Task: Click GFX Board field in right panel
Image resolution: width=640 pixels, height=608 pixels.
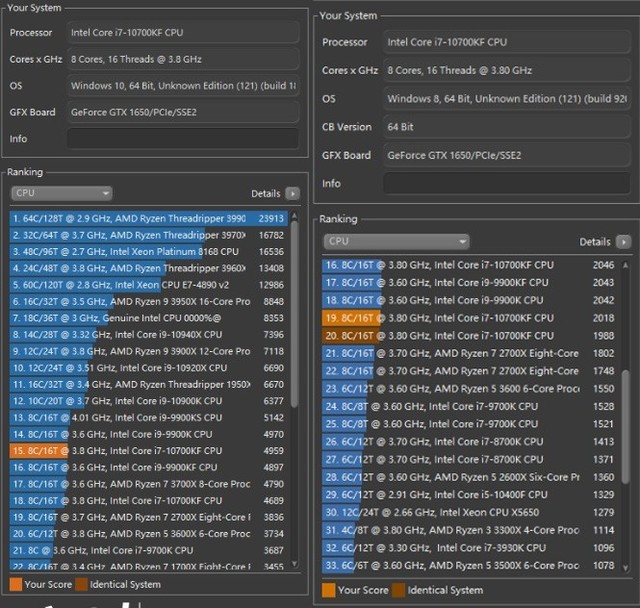Action: (x=507, y=155)
